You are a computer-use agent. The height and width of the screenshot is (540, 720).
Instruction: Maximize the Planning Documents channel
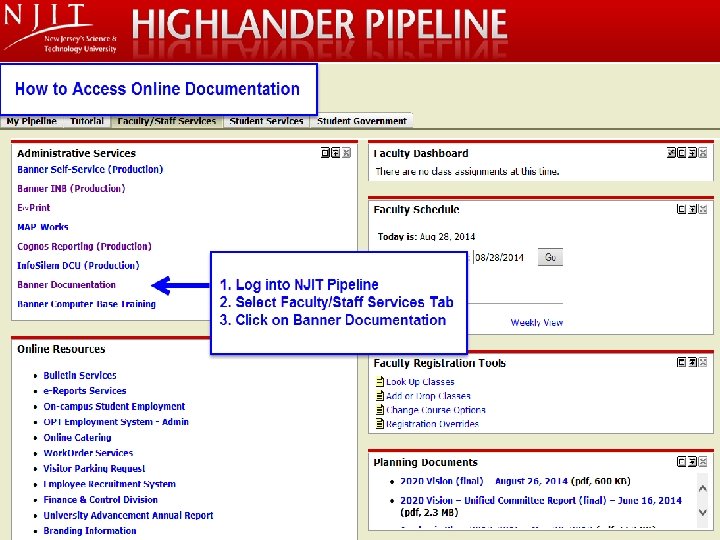pos(681,462)
